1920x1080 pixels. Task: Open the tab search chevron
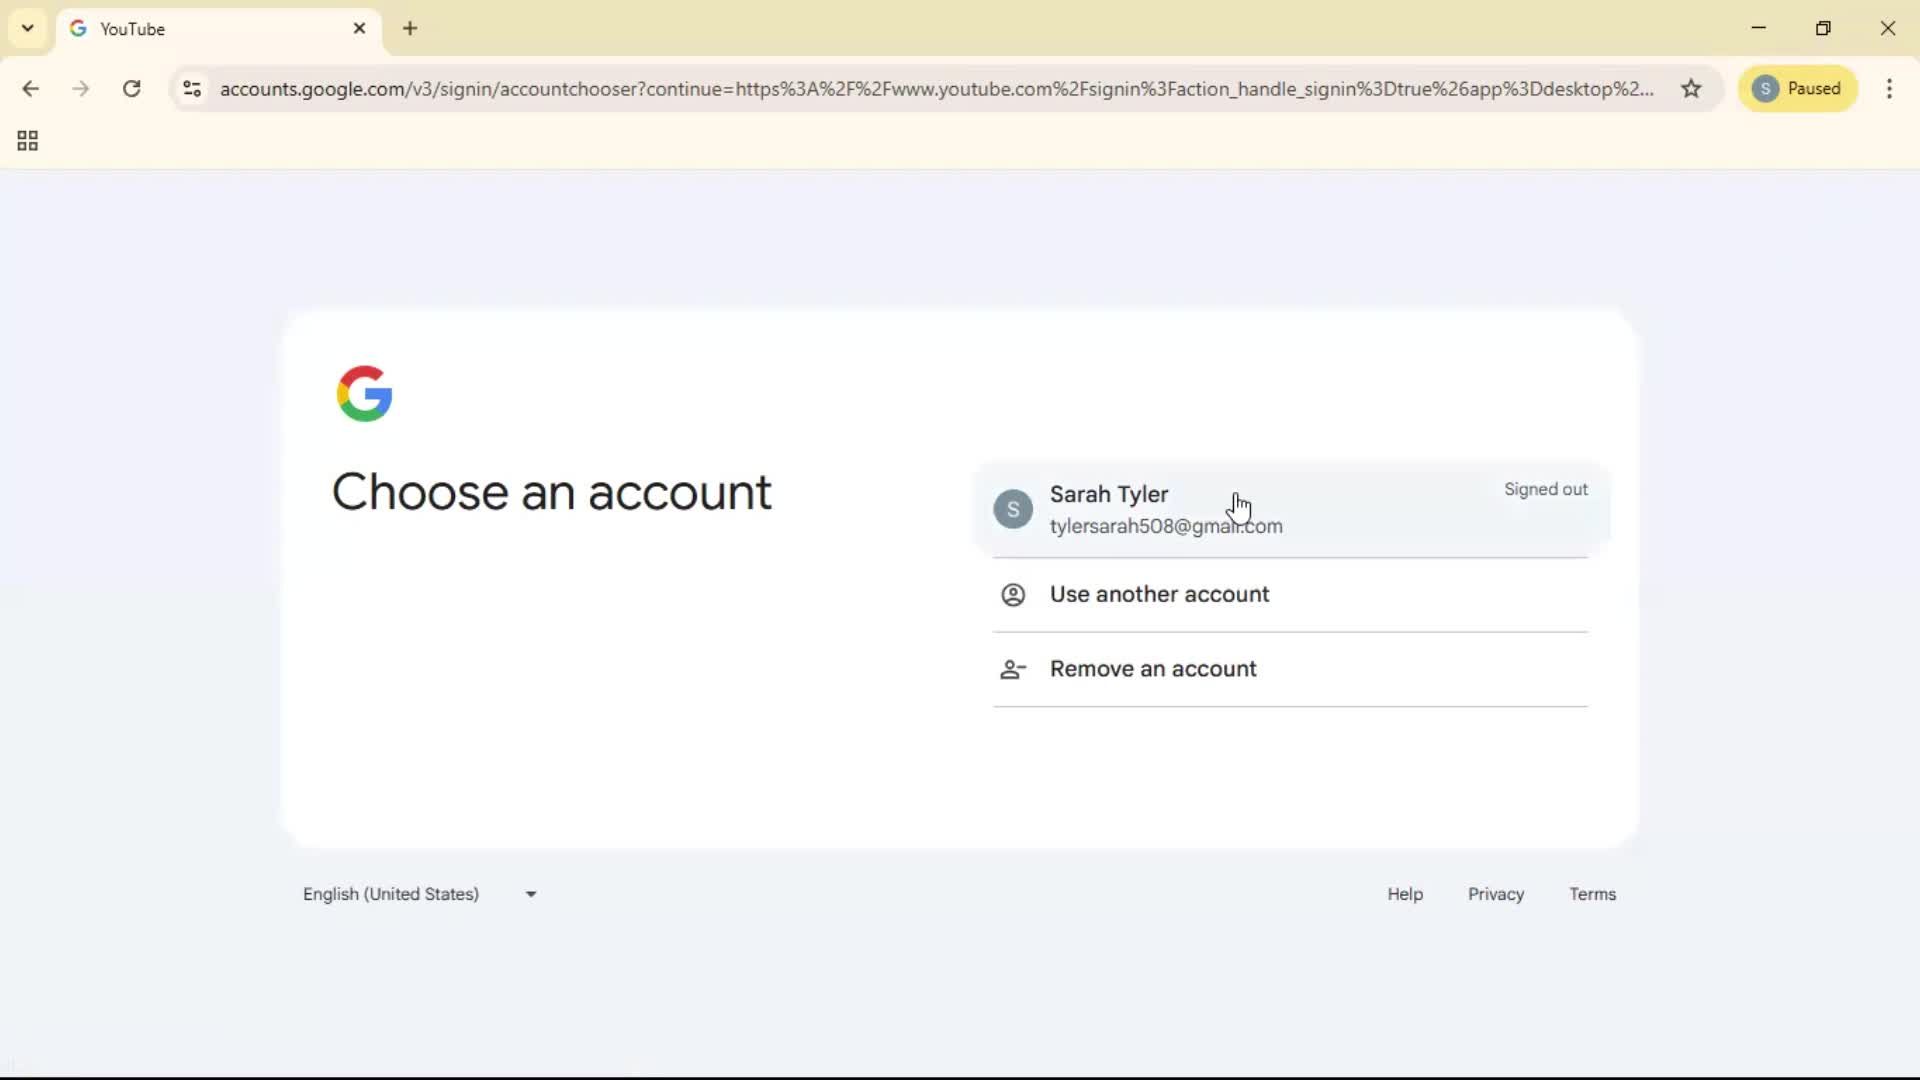27,28
